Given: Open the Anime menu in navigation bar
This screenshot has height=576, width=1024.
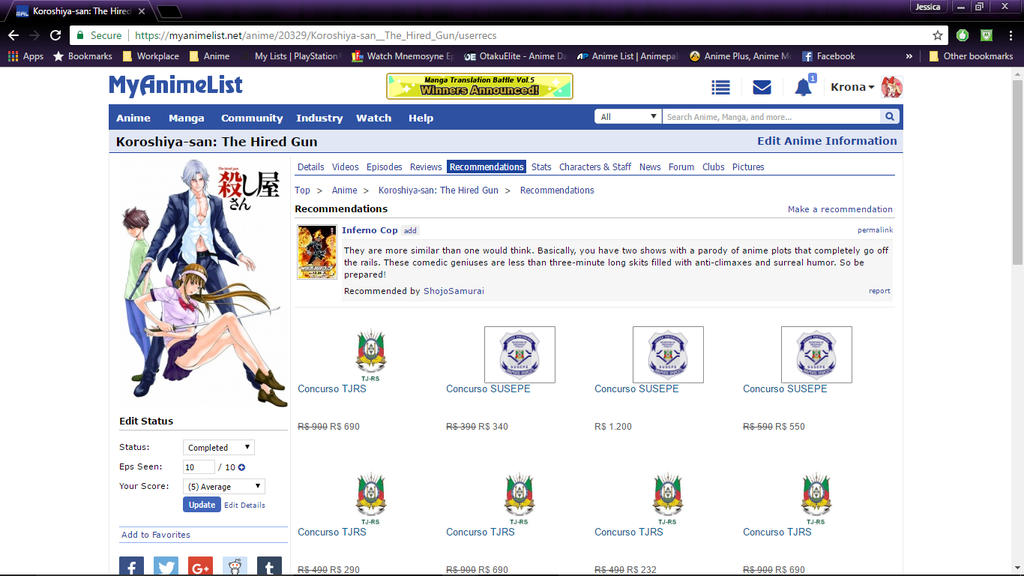Looking at the screenshot, I should (133, 118).
